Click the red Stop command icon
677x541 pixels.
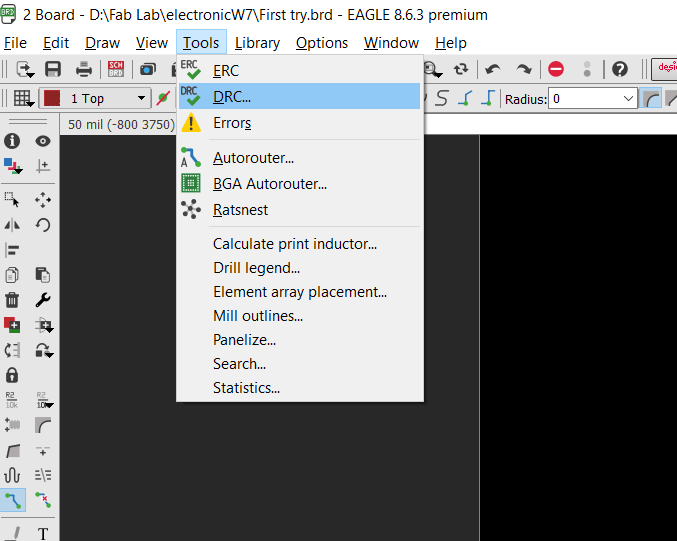(556, 69)
